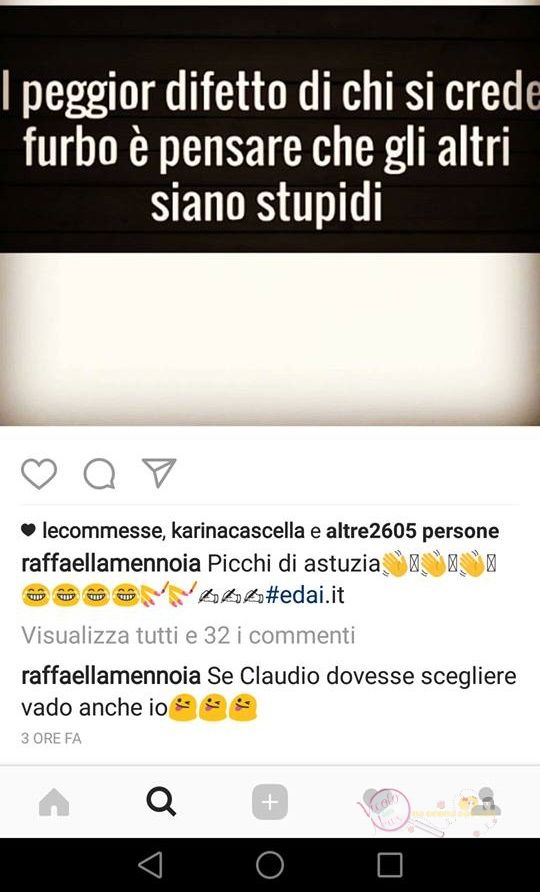The height and width of the screenshot is (892, 540).
Task: Open the #edai hashtag link
Action: point(305,595)
